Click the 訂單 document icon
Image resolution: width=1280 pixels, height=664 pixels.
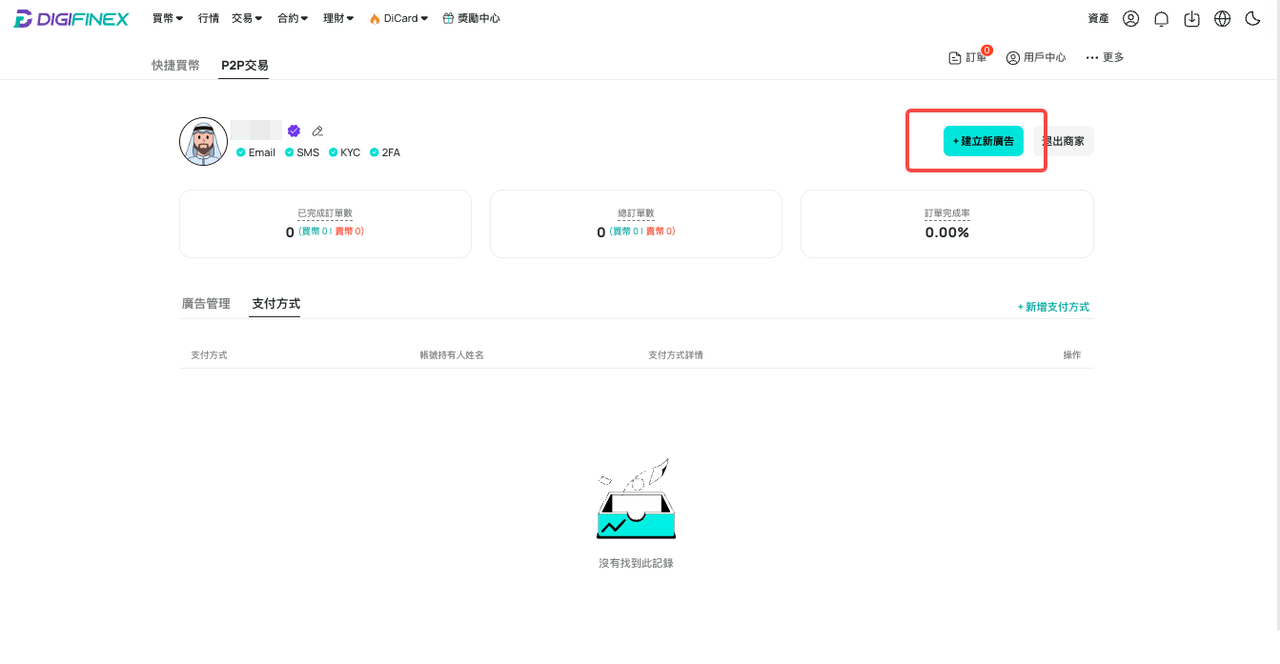tap(954, 58)
